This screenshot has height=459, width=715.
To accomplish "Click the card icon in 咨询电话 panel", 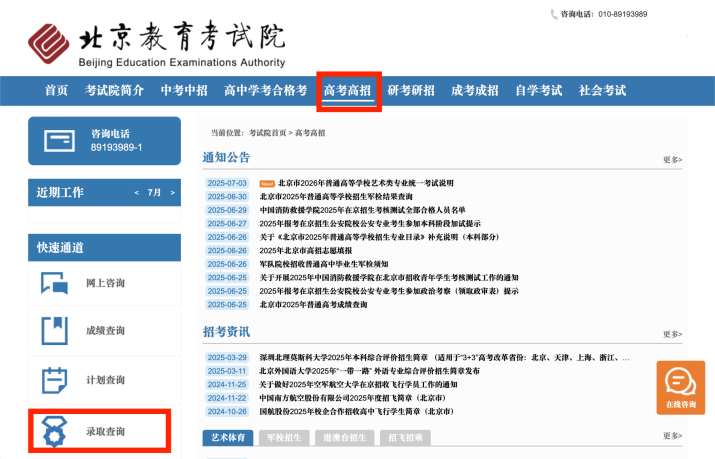I will [59, 141].
